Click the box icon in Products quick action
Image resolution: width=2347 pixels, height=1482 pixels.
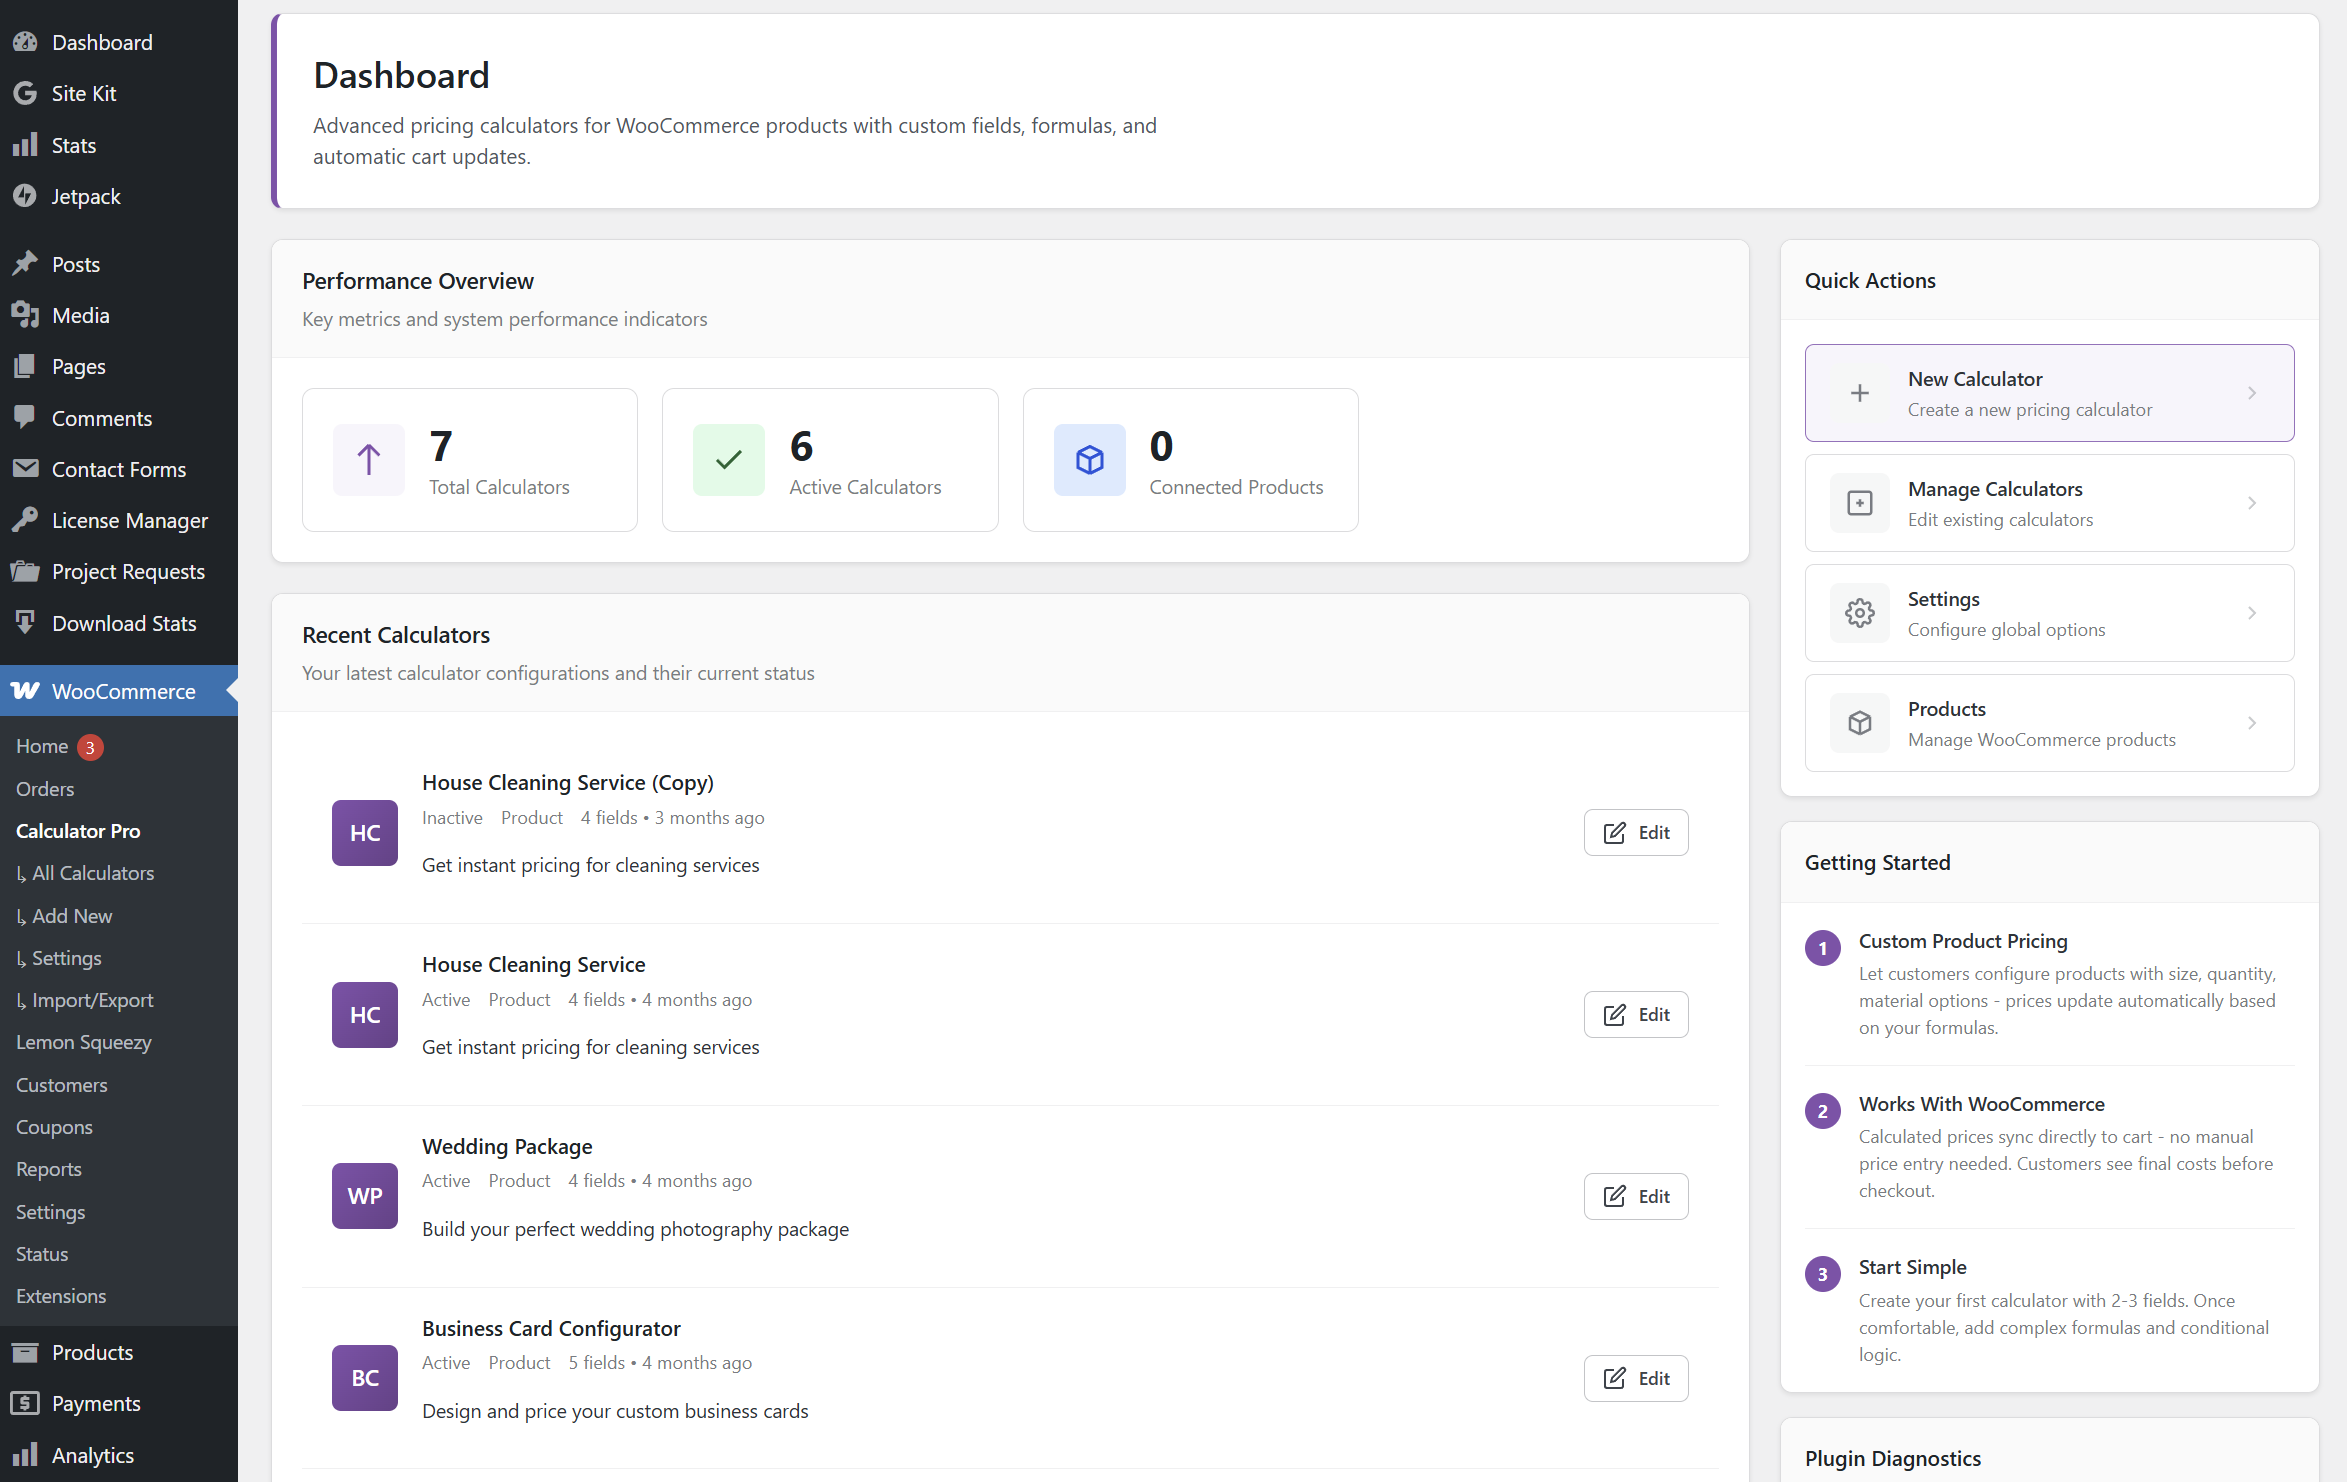[x=1859, y=723]
